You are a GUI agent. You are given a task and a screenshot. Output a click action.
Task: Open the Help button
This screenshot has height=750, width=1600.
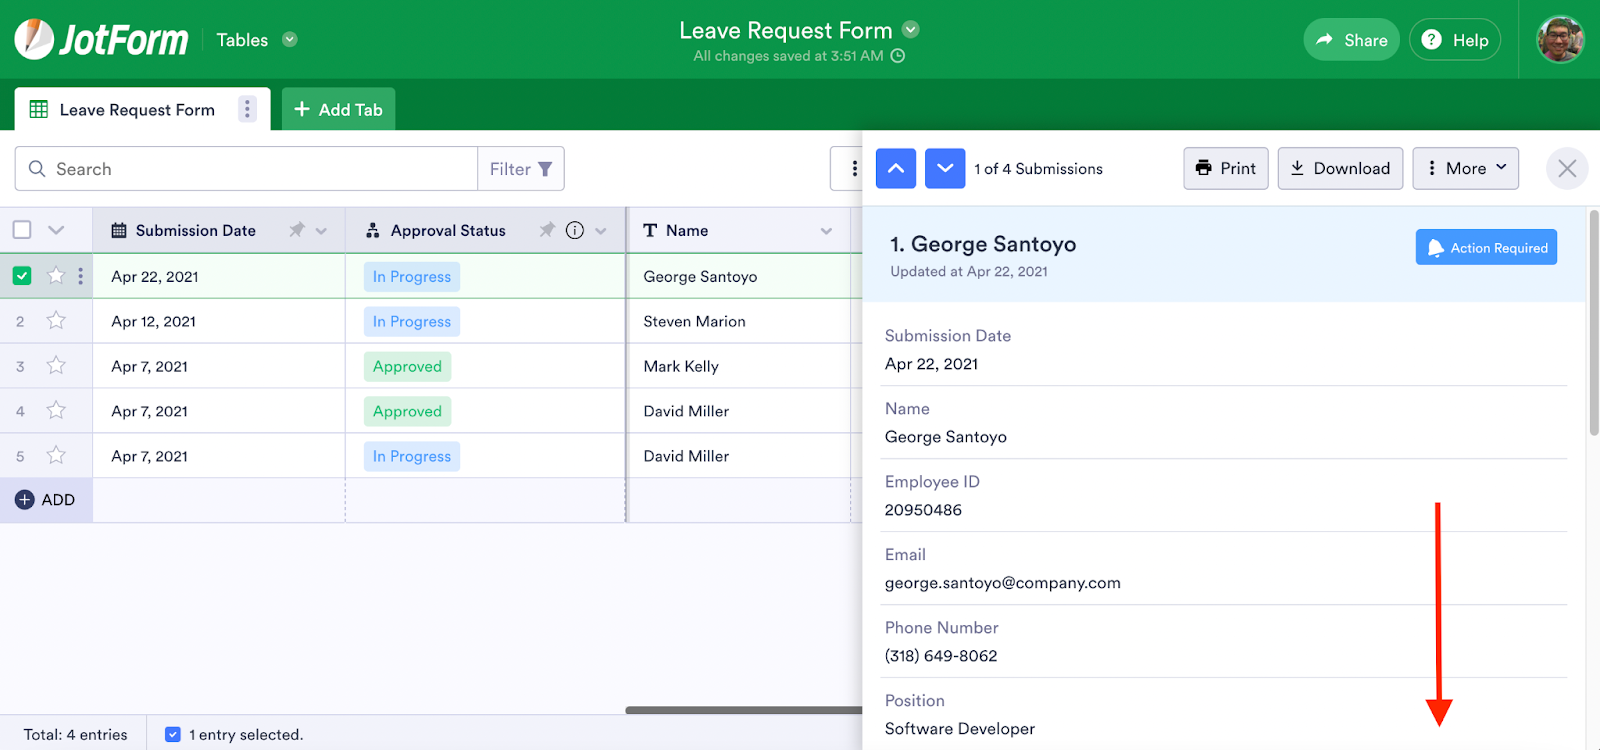tap(1455, 40)
